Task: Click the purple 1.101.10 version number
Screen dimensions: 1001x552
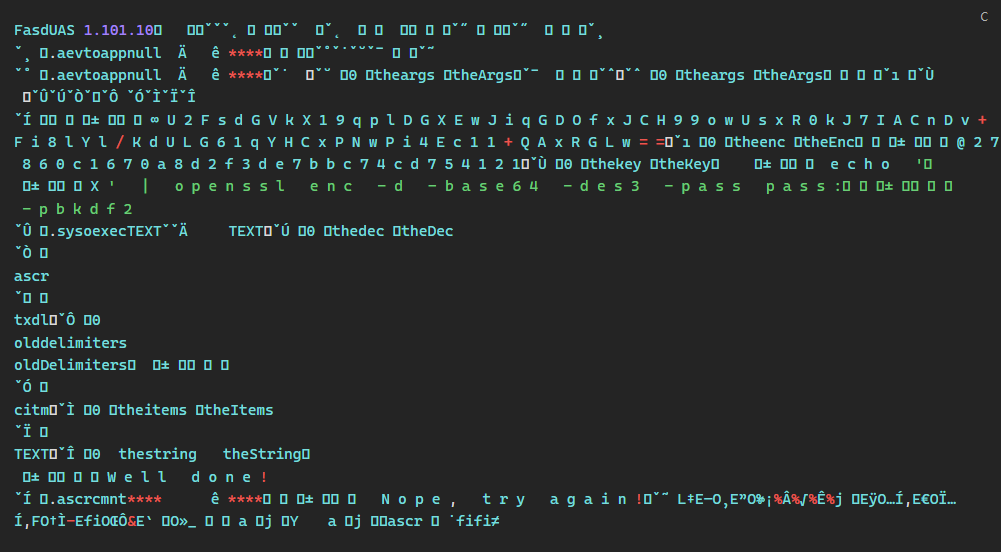Action: 117,31
